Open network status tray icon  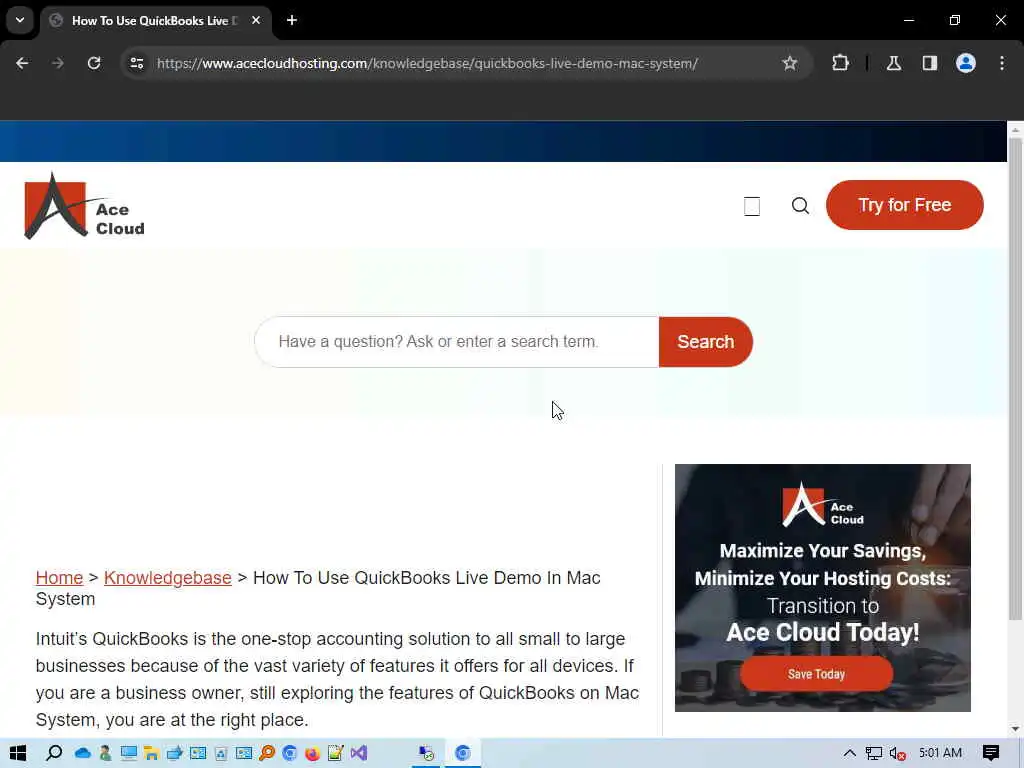(874, 753)
